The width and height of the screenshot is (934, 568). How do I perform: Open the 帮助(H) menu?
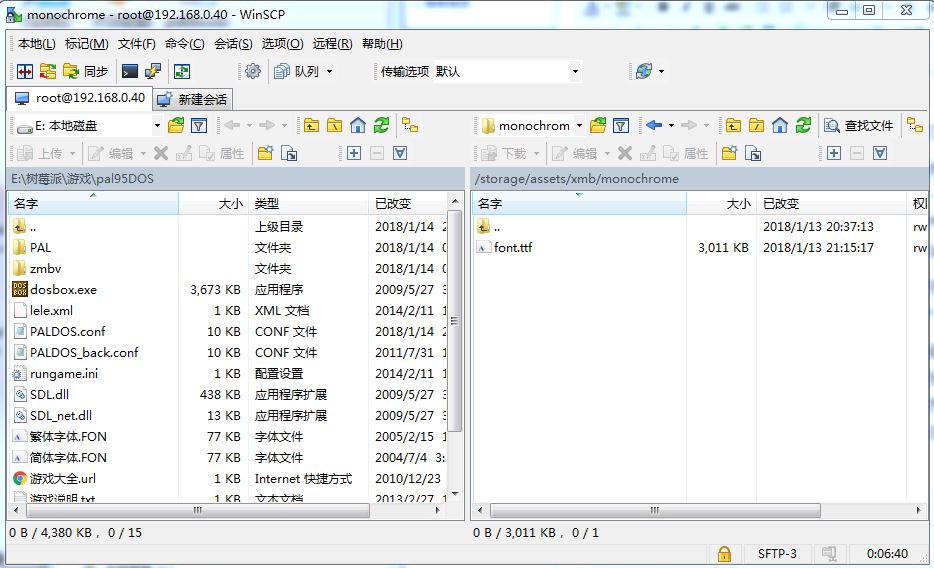(x=382, y=44)
